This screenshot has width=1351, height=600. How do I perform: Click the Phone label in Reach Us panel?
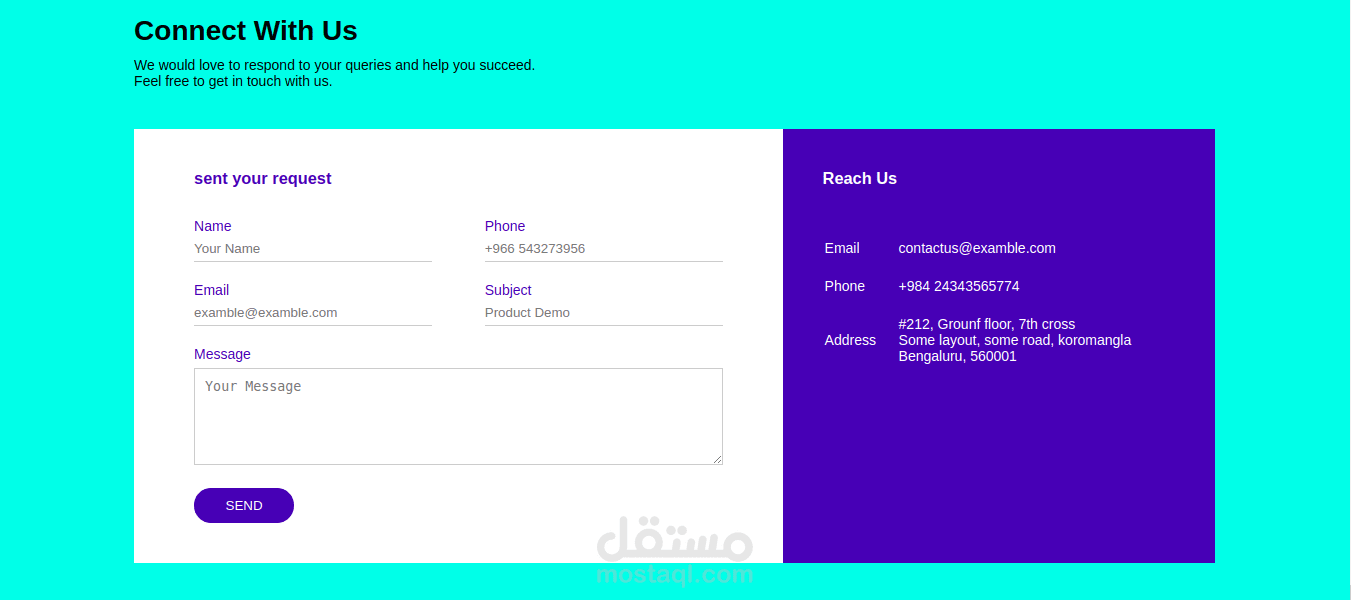coord(845,286)
